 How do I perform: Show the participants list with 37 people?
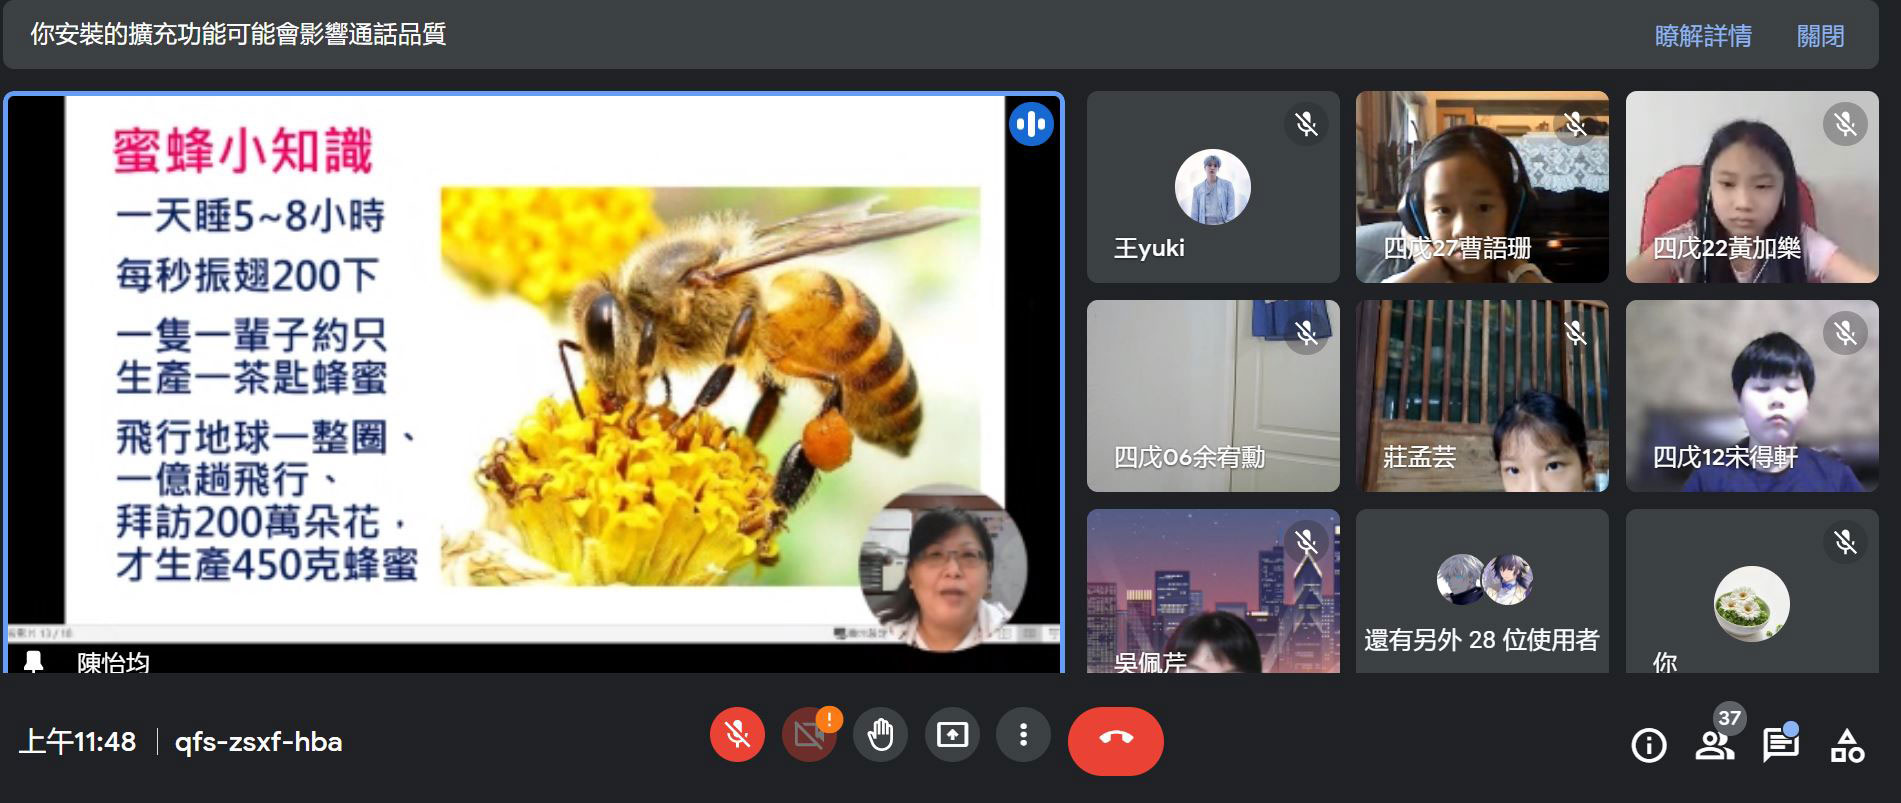1715,745
